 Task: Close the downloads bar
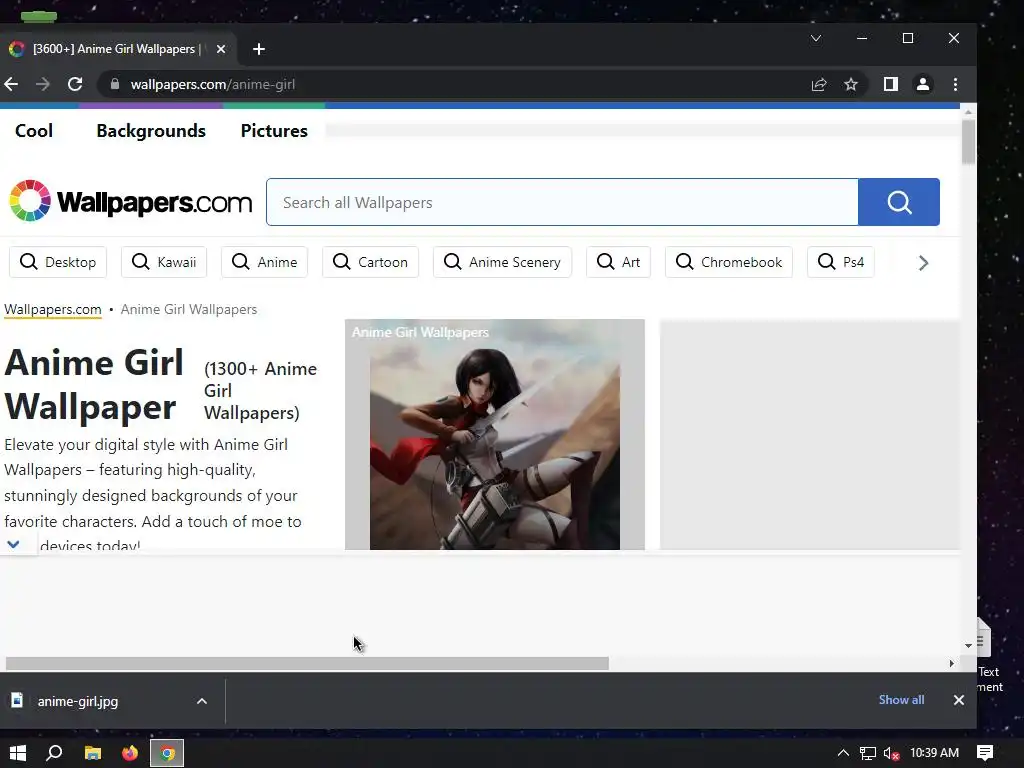(x=959, y=700)
